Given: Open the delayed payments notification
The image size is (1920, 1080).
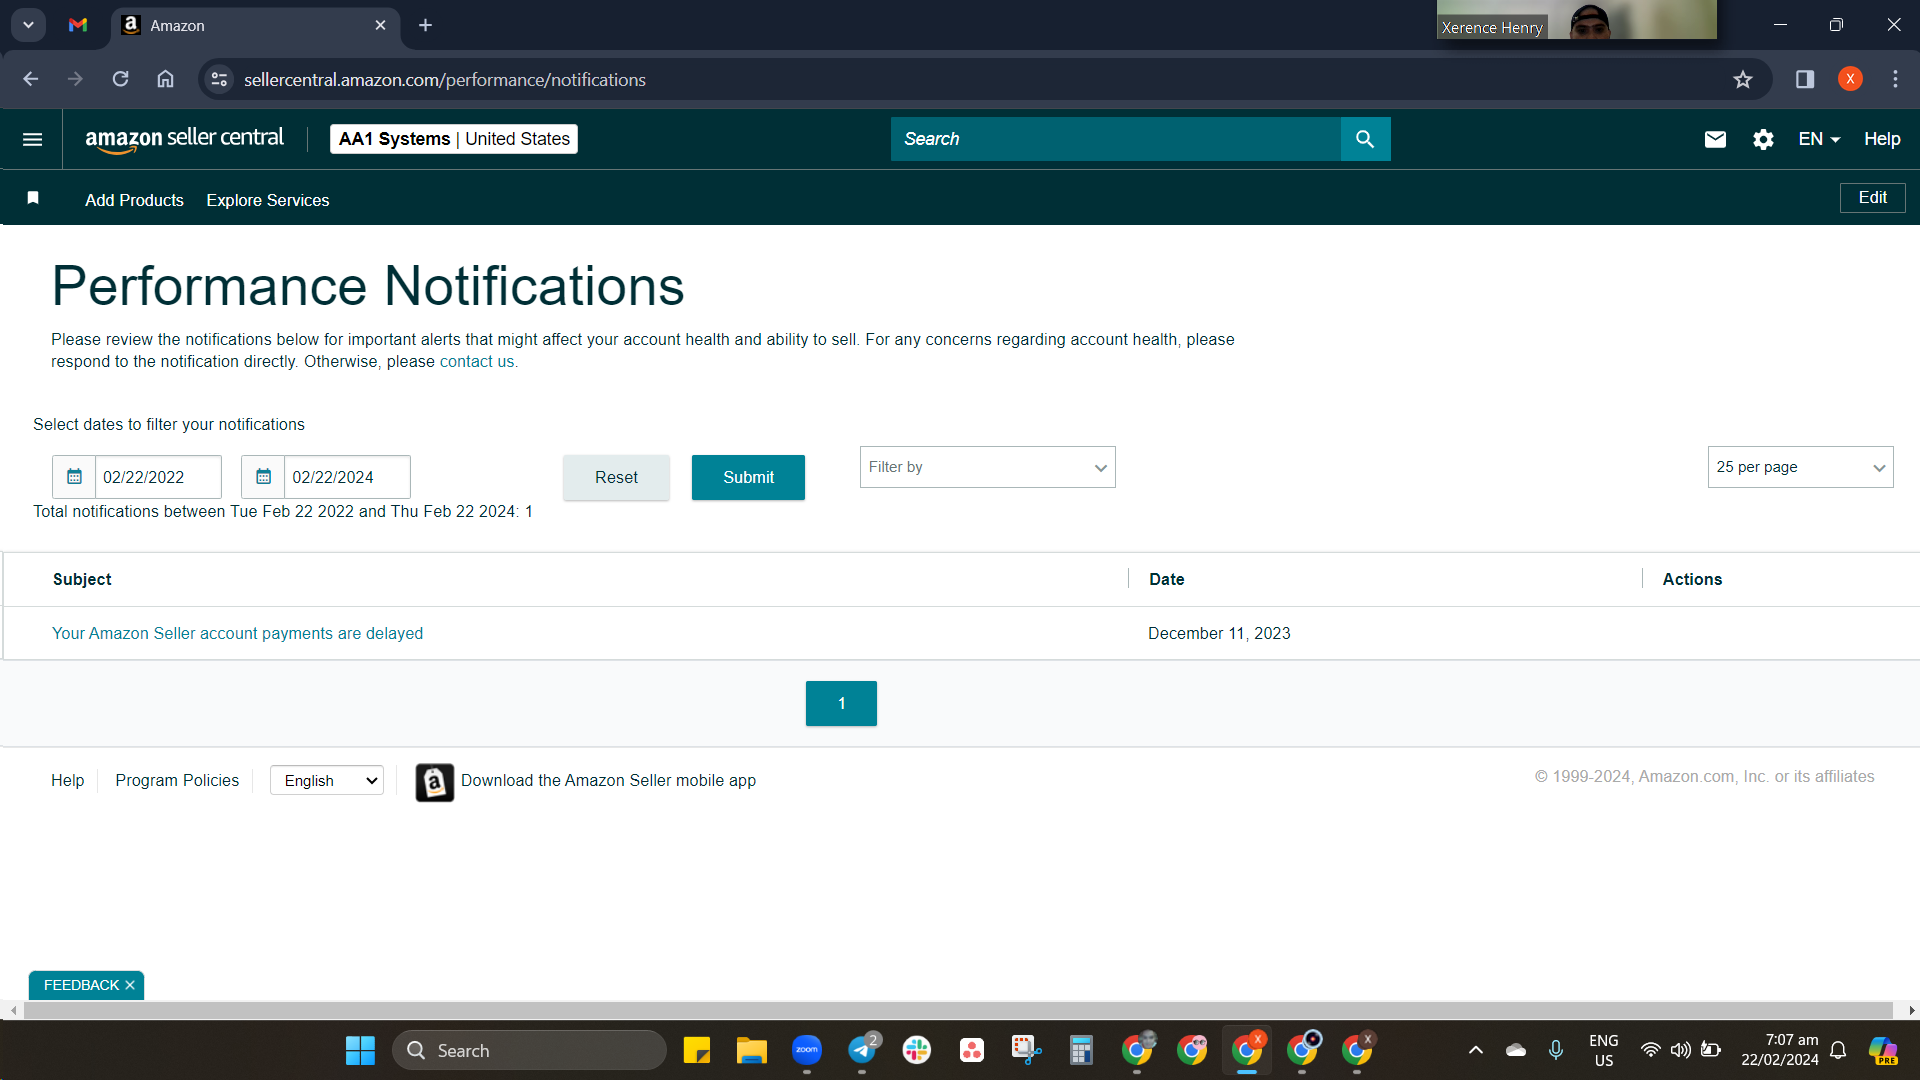Looking at the screenshot, I should 237,633.
